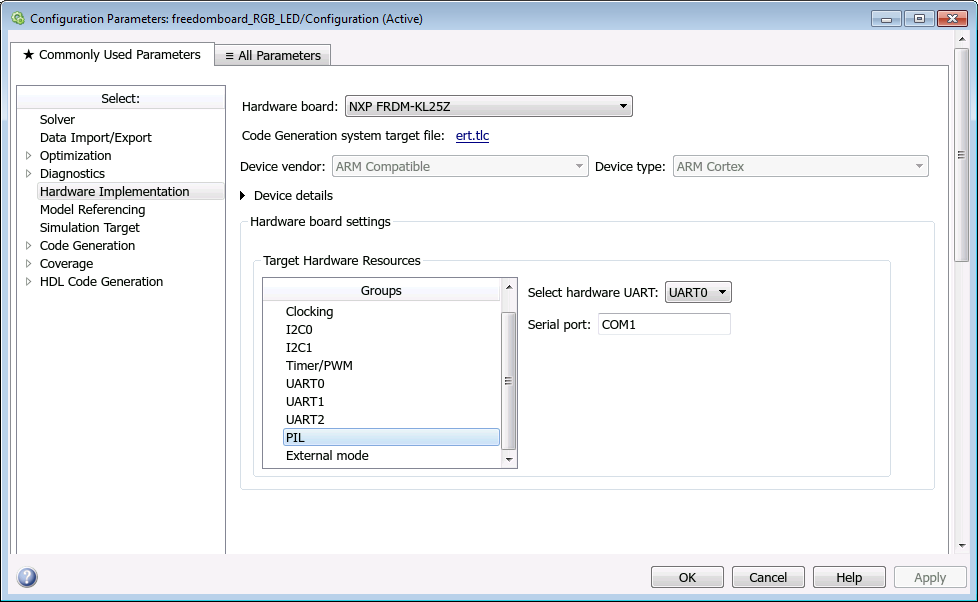Select the Timer/PWM group
978x602 pixels.
[319, 365]
